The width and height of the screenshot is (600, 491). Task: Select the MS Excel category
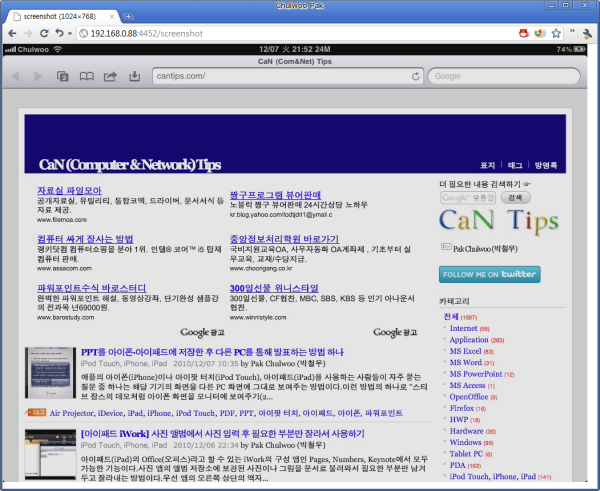(x=465, y=351)
